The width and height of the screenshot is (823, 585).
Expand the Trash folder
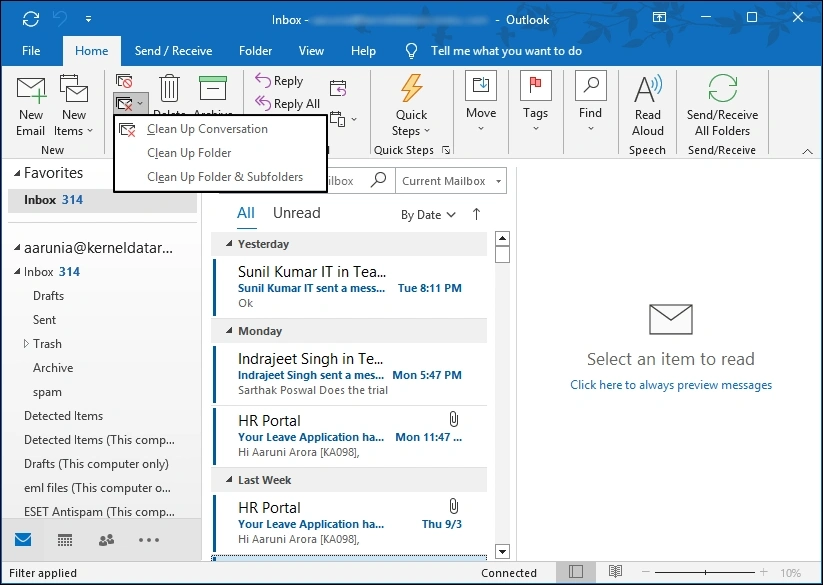tap(26, 344)
